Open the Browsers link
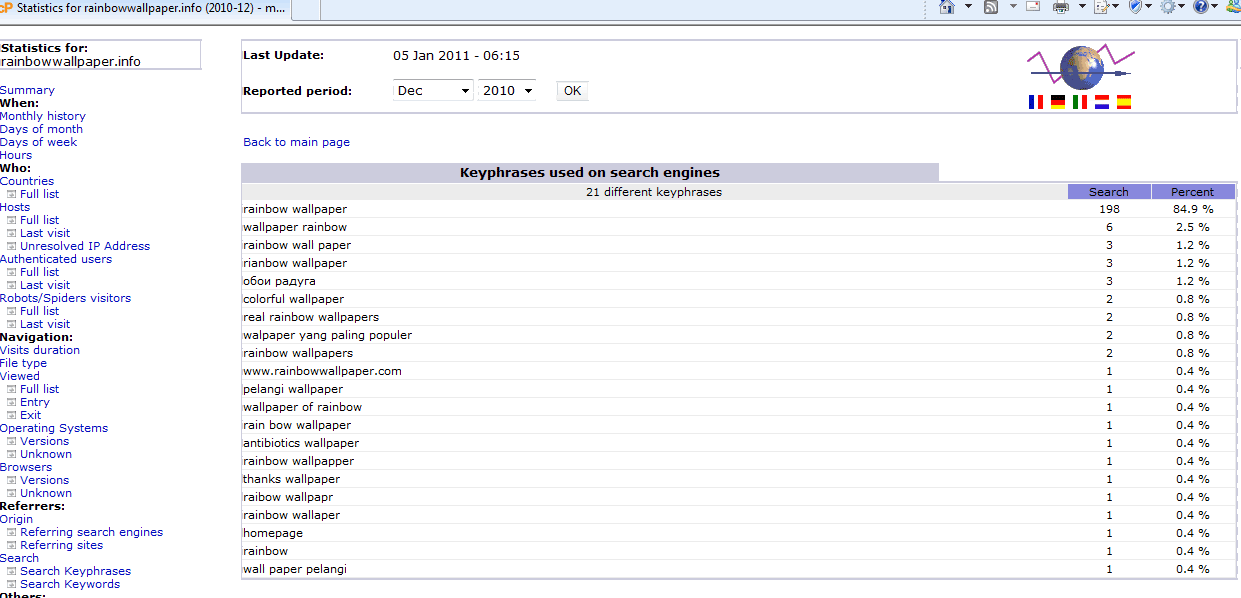This screenshot has width=1241, height=598. tap(26, 467)
